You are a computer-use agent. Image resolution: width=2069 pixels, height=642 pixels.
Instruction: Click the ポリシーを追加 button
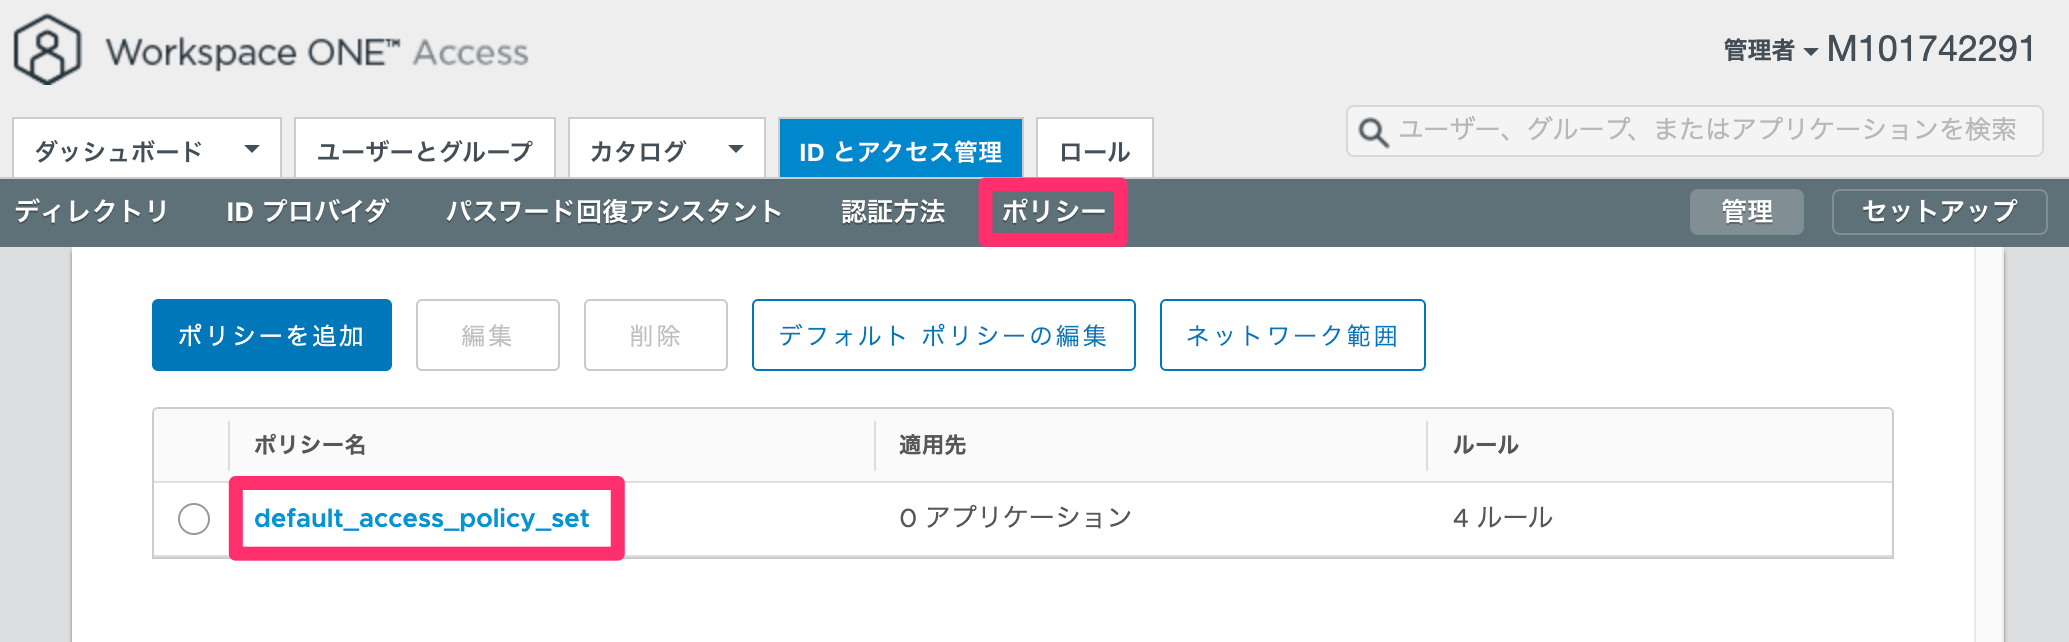tap(272, 335)
